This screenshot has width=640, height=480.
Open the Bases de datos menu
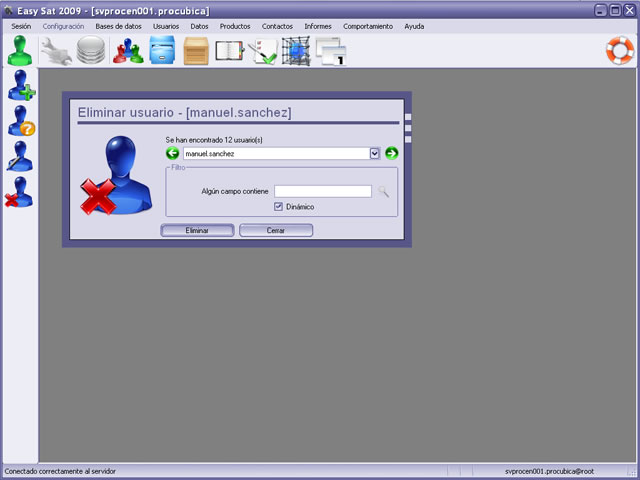point(118,26)
